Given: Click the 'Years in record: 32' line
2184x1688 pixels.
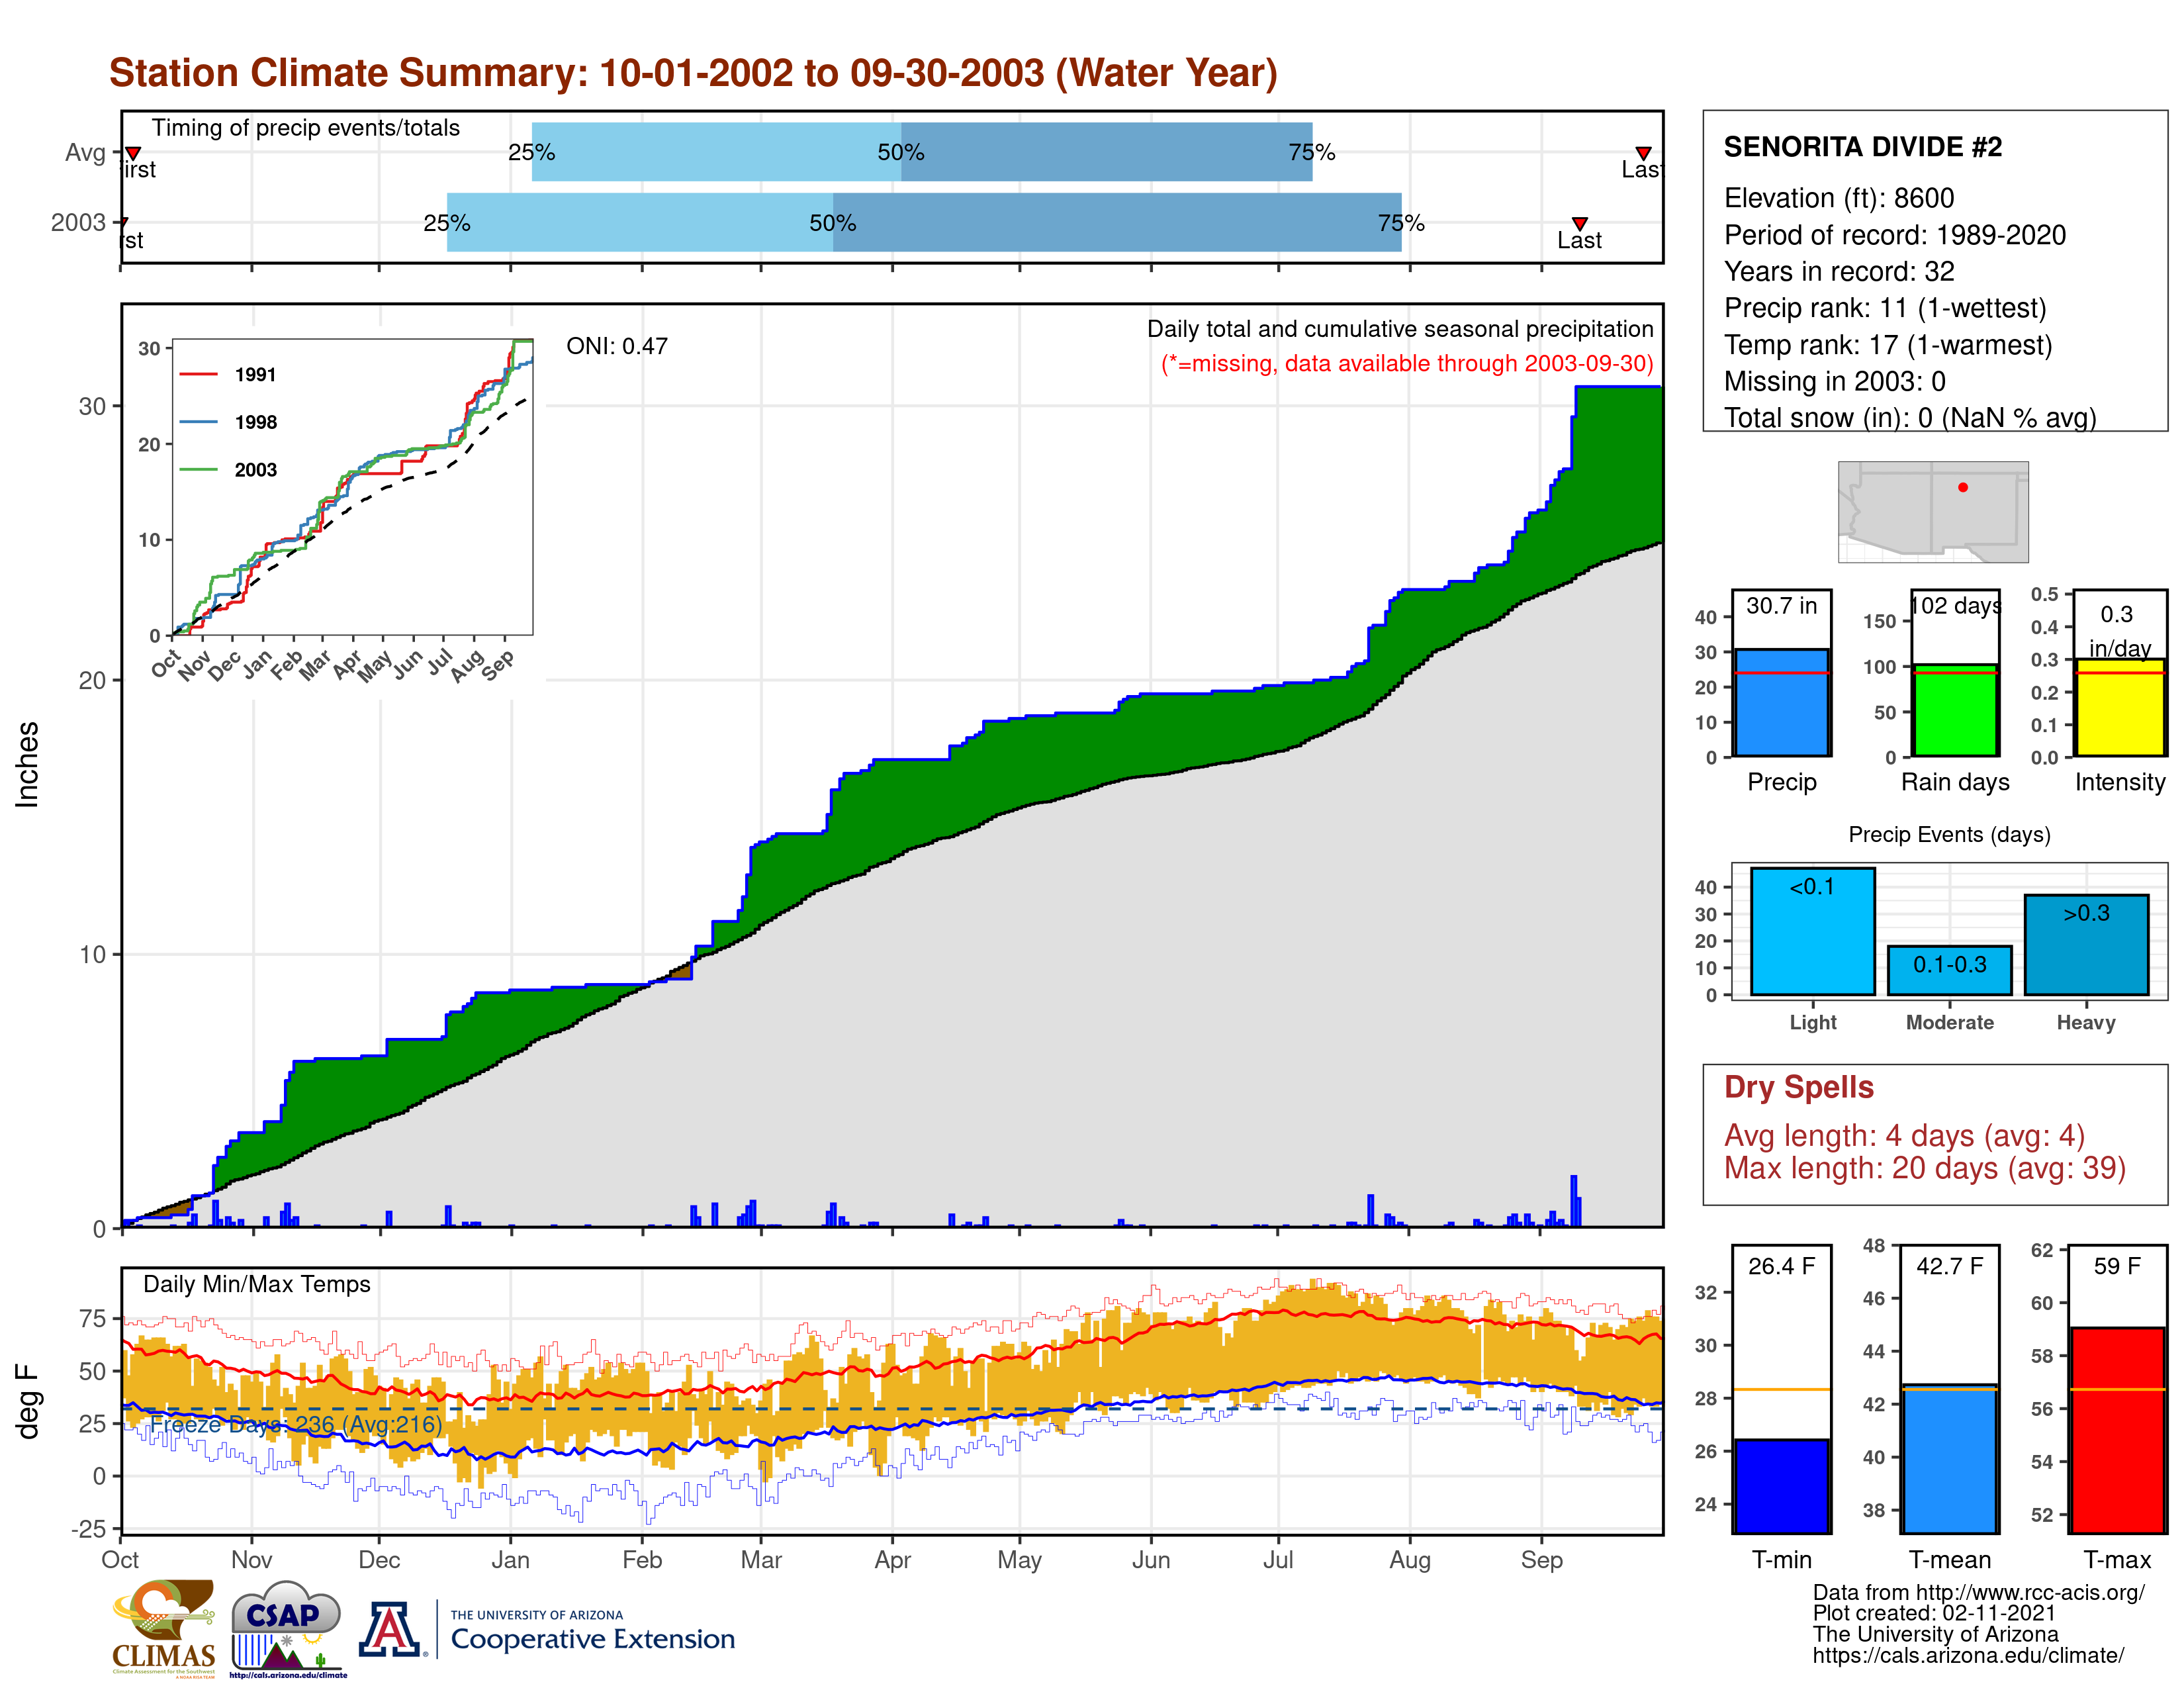Looking at the screenshot, I should click(1838, 271).
